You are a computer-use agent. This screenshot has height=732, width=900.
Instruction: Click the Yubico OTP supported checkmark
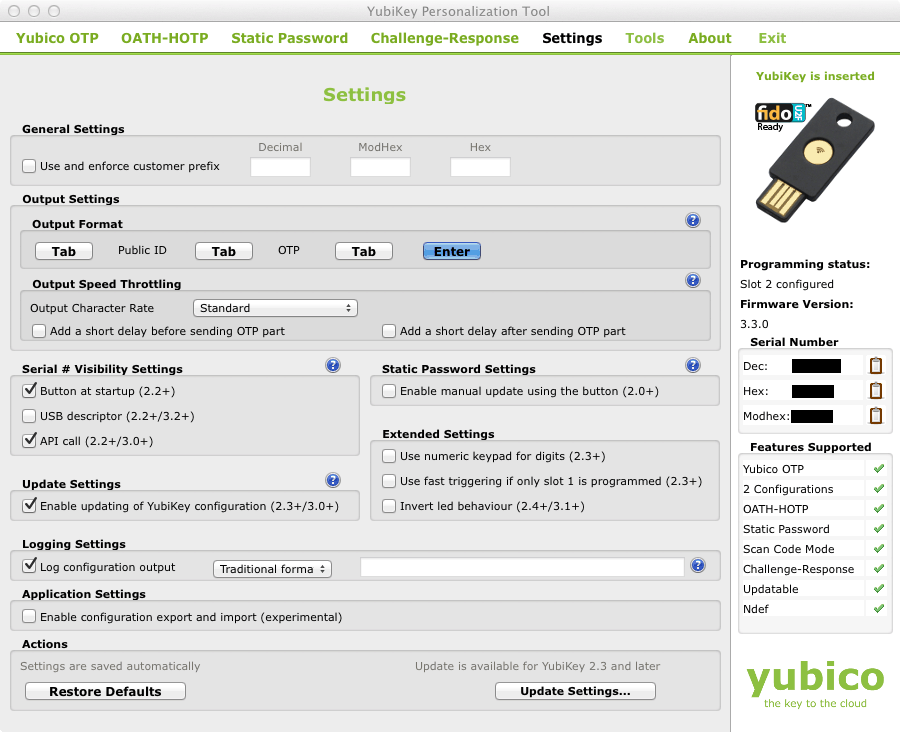point(878,469)
